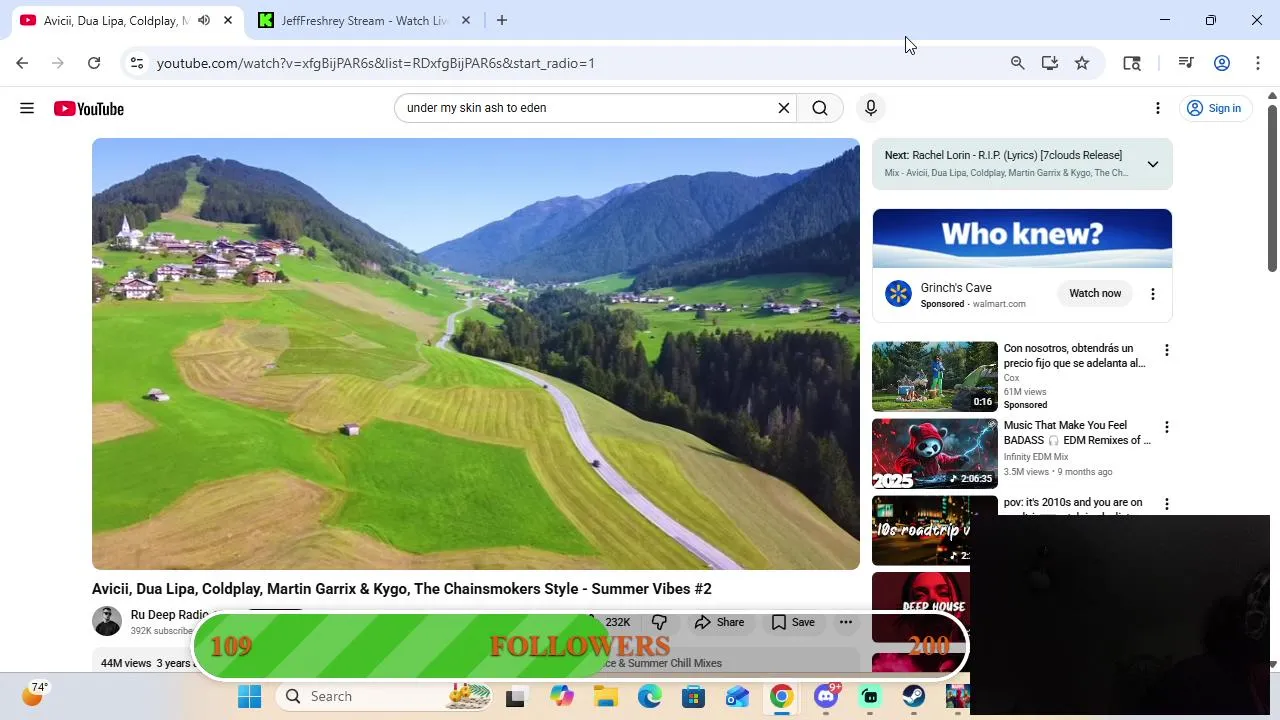Image resolution: width=1280 pixels, height=720 pixels.
Task: Open the Grinch's Cave ad title
Action: [x=956, y=288]
